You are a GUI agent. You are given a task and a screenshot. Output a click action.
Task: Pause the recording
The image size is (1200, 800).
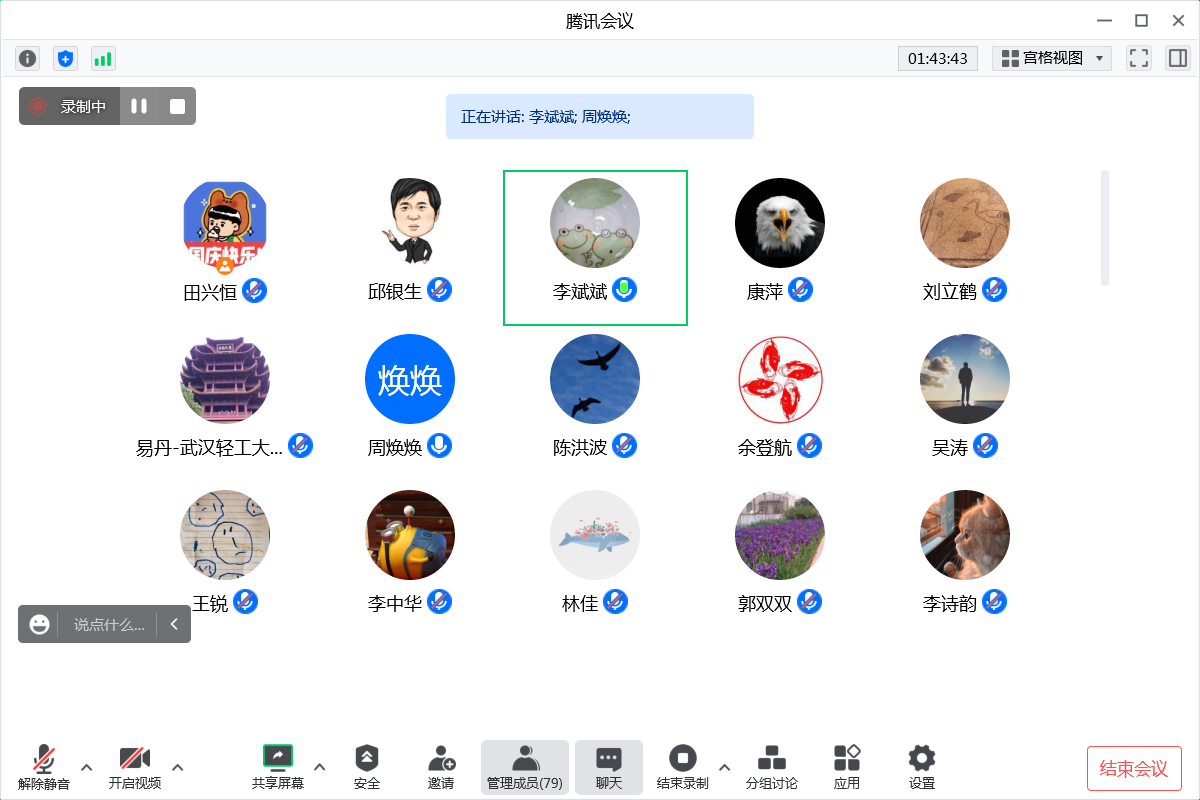(x=139, y=106)
